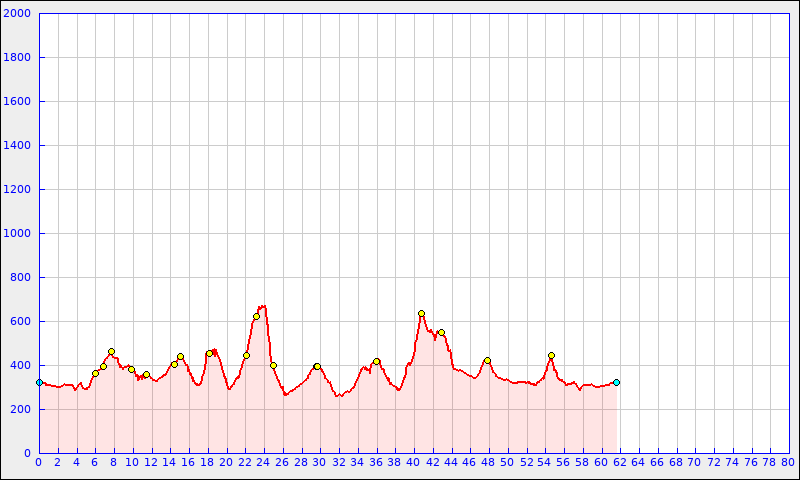Click the cyan finish marker near km 62

pos(616,382)
